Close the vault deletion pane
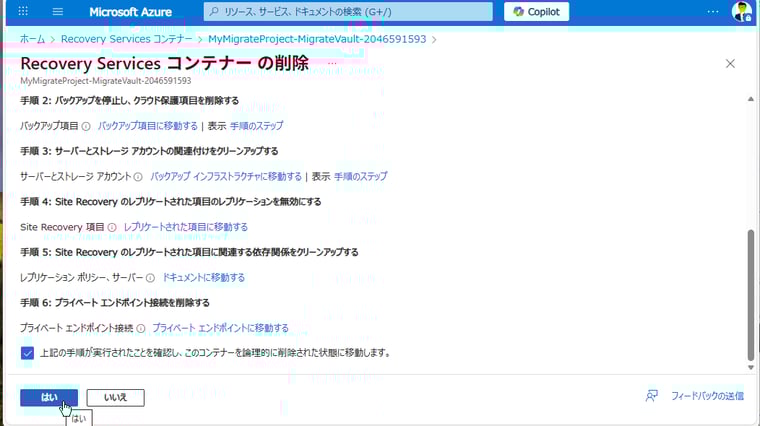 point(730,63)
